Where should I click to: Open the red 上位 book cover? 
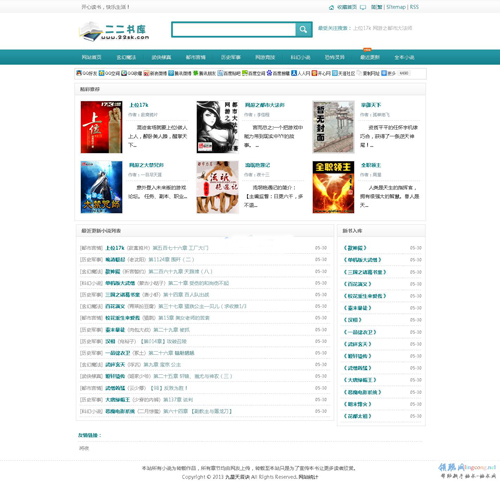click(101, 127)
